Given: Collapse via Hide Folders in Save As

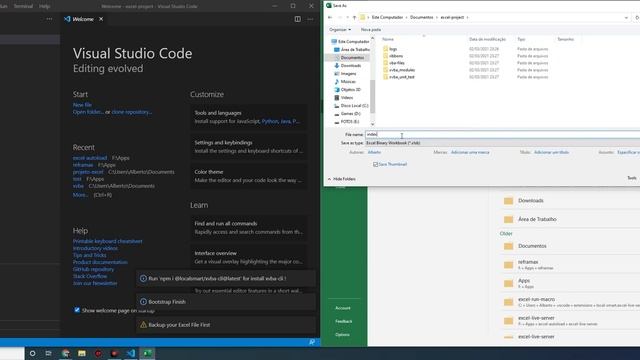Looking at the screenshot, I should (x=342, y=179).
